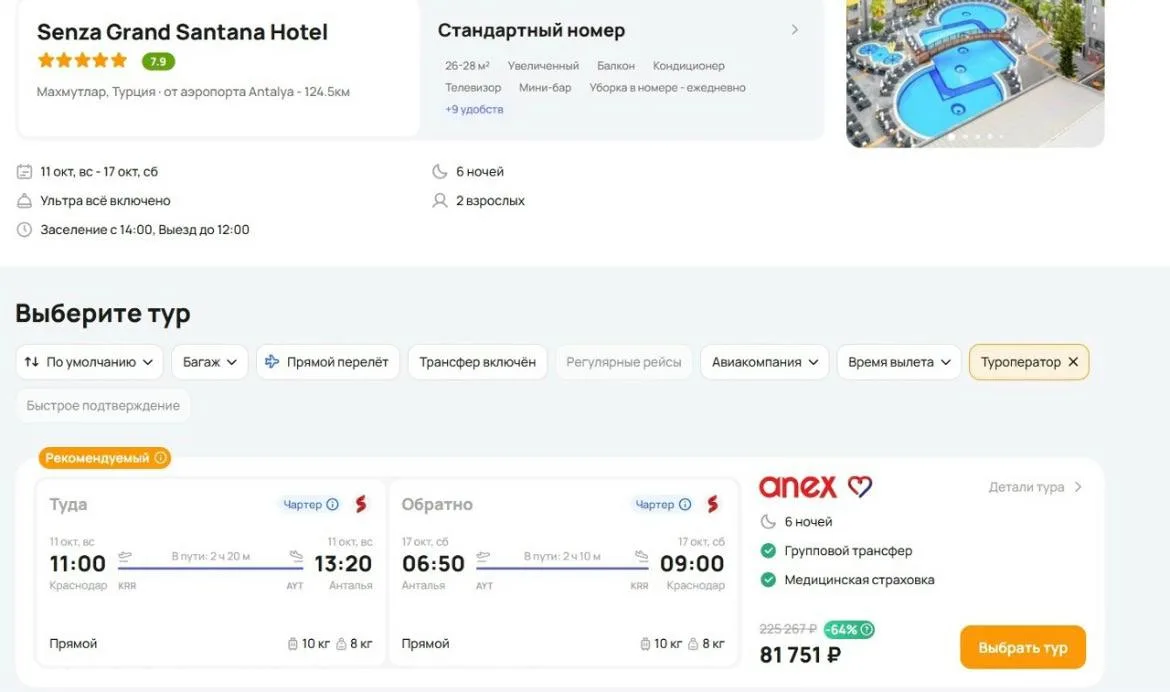Image resolution: width=1170 pixels, height=692 pixels.
Task: Click the Anex tour operator logo
Action: (798, 487)
